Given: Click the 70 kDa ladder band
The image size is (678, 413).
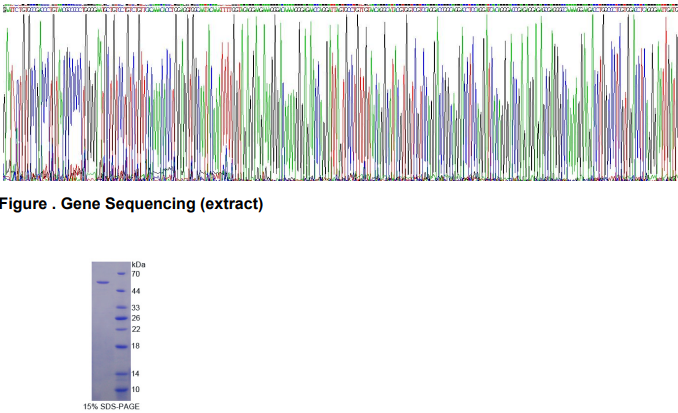Looking at the screenshot, I should pyautogui.click(x=121, y=273).
